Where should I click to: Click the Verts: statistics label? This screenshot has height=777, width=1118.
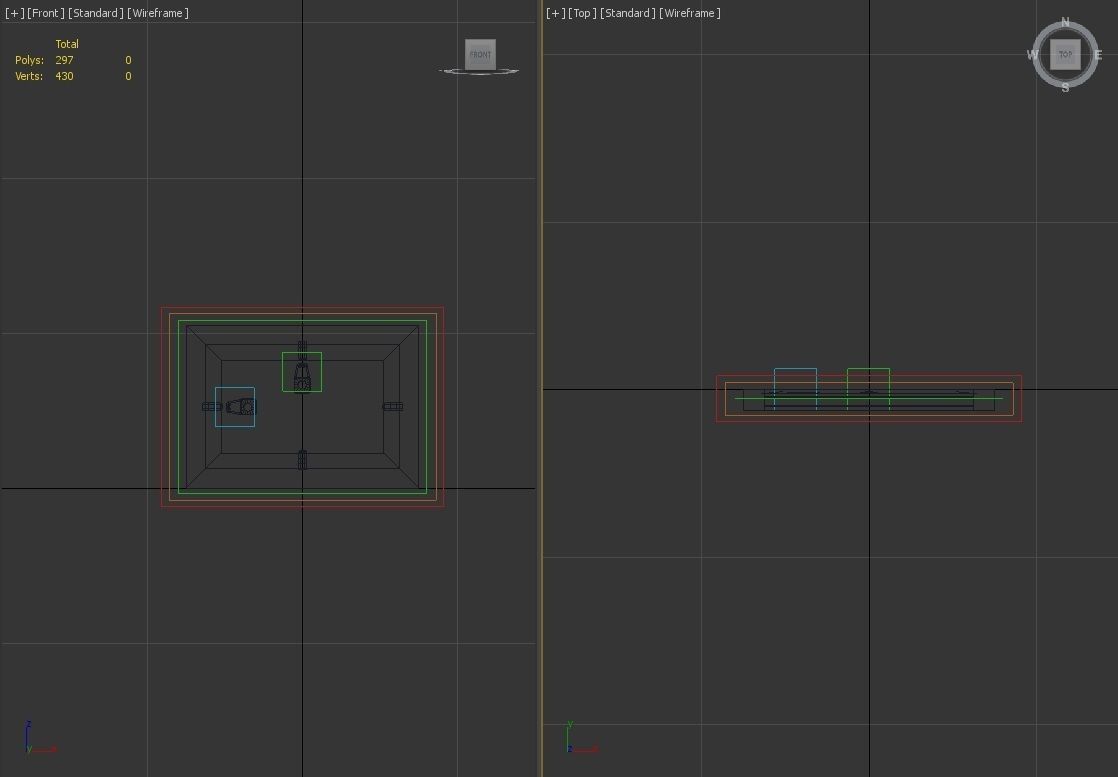[29, 76]
